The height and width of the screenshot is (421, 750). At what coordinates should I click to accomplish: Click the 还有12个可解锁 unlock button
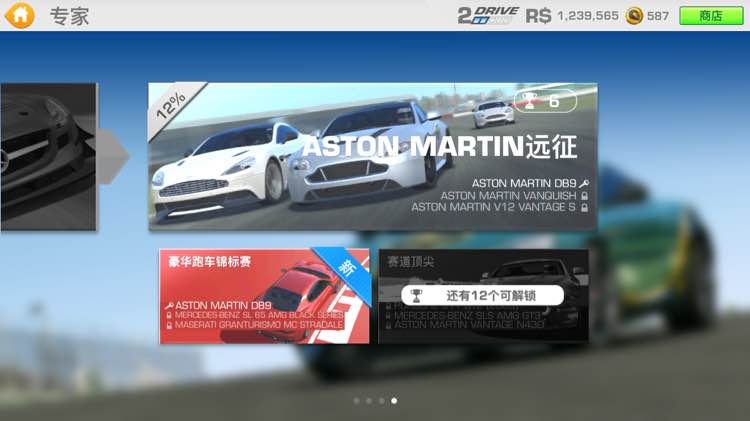pos(482,296)
